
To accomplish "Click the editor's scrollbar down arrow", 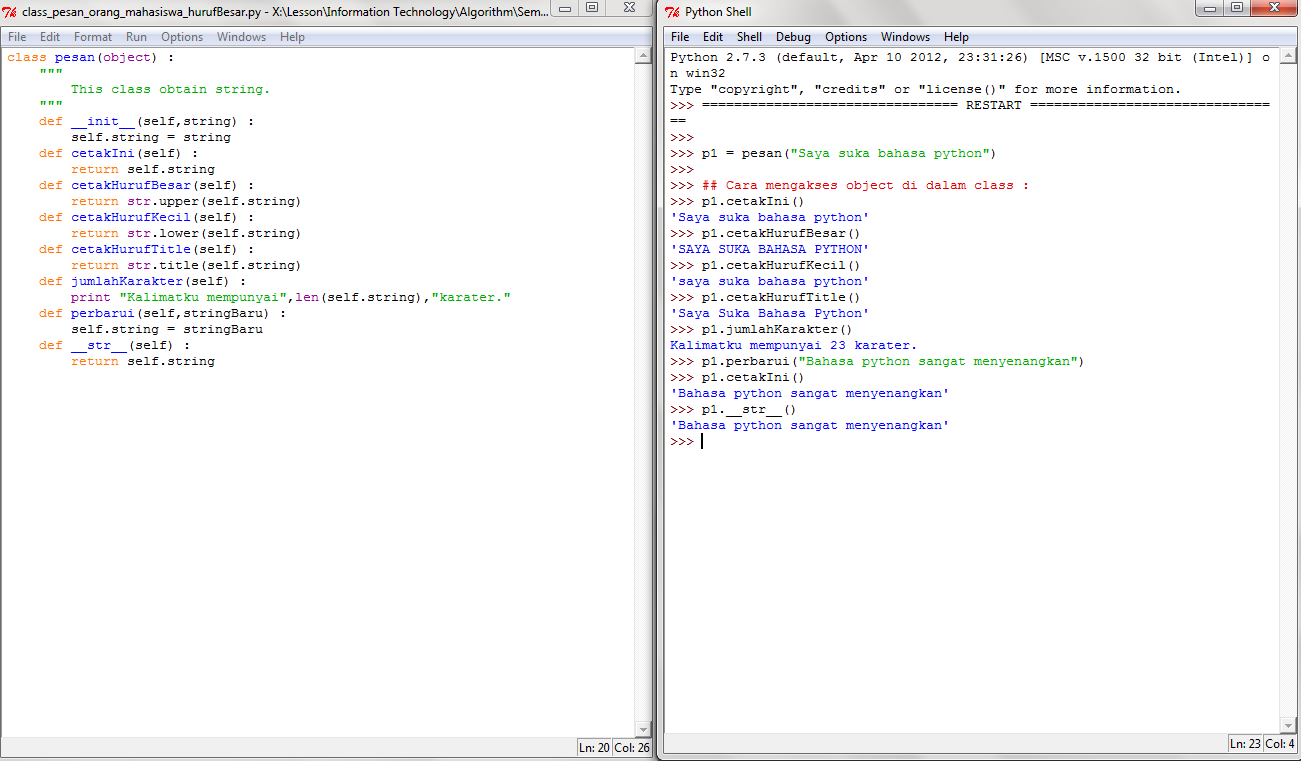I will click(x=644, y=728).
